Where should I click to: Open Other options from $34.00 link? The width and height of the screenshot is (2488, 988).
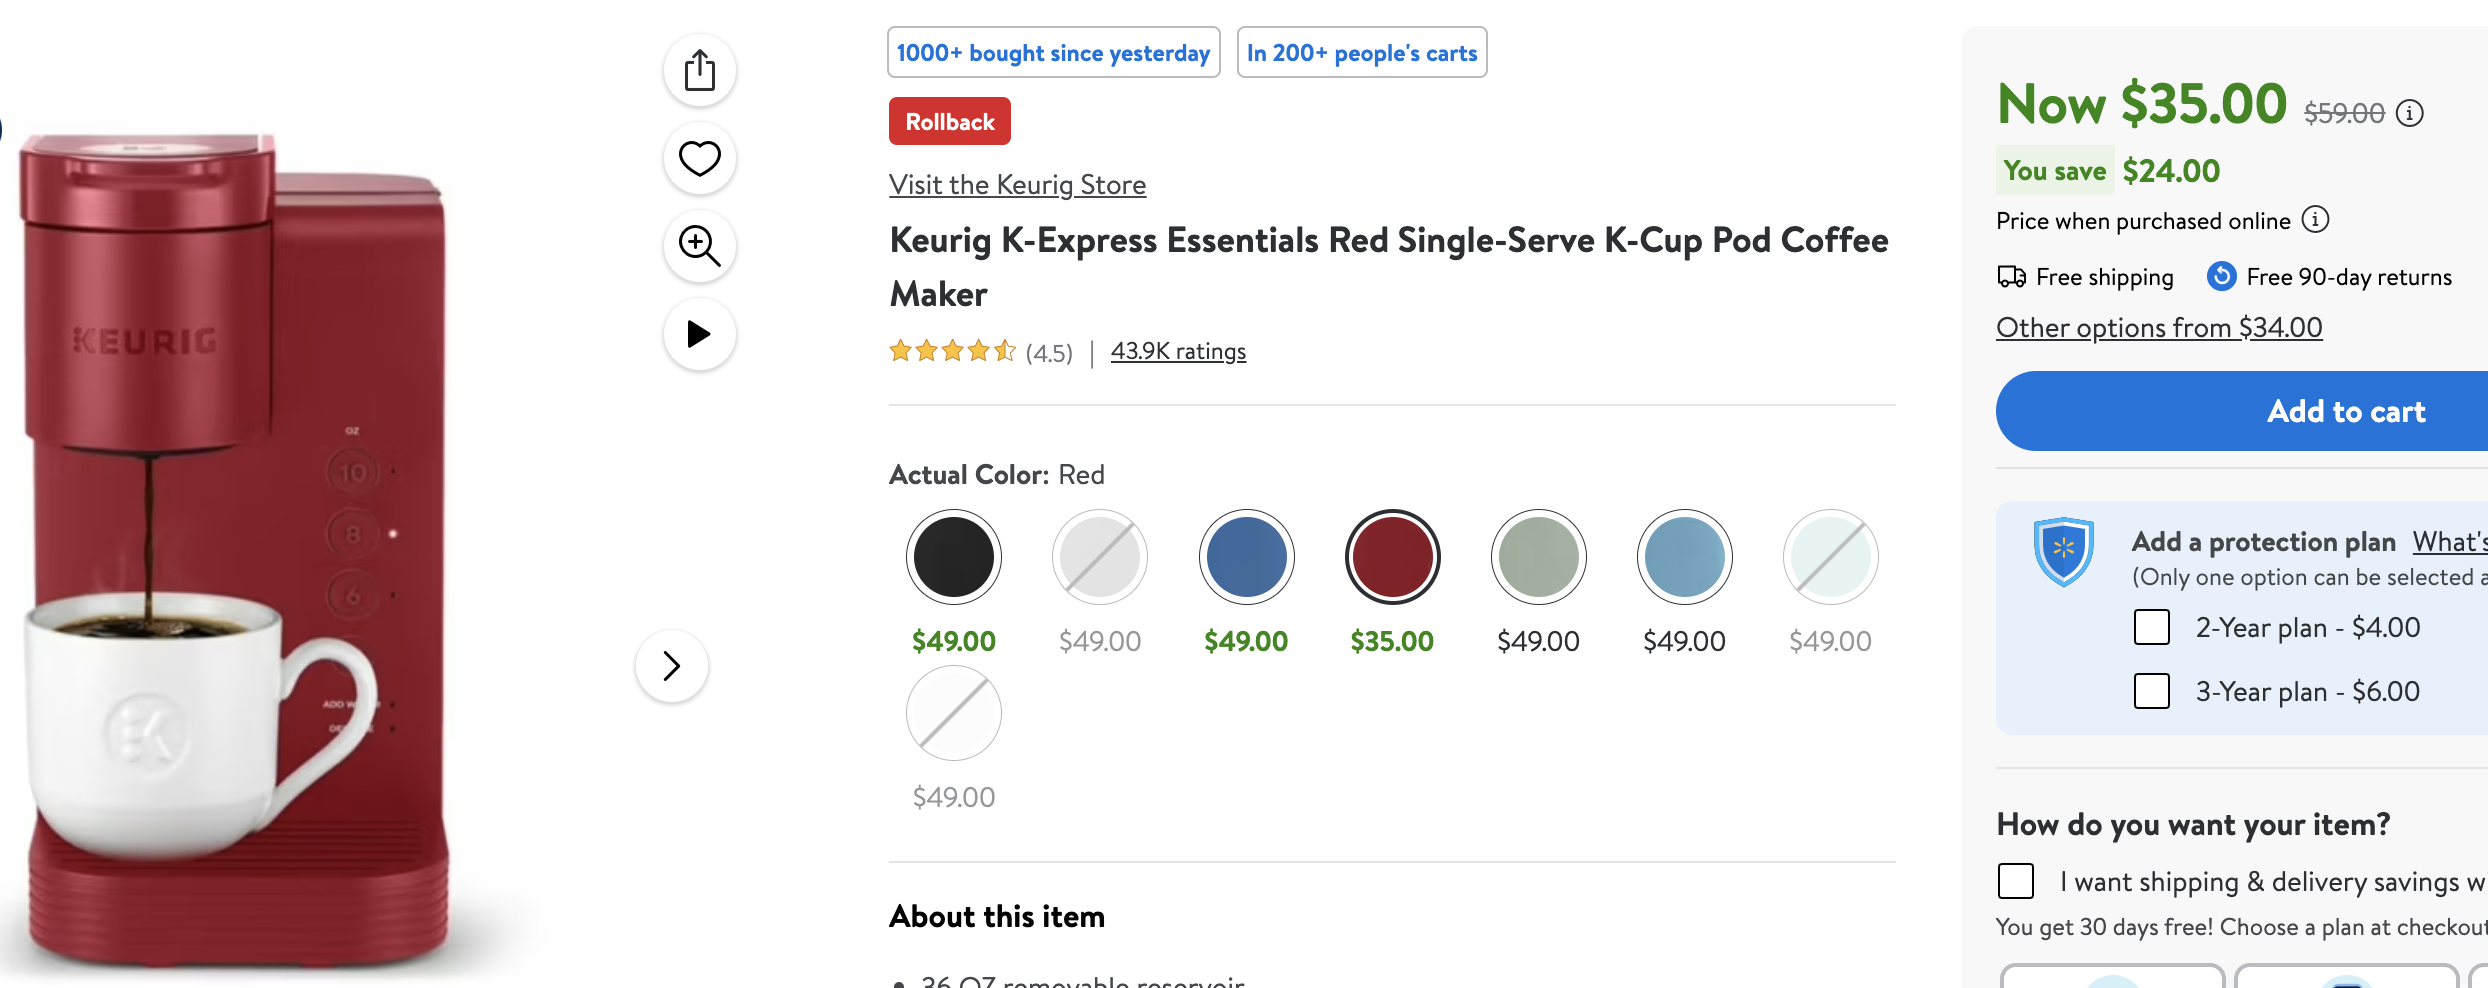pyautogui.click(x=2160, y=328)
